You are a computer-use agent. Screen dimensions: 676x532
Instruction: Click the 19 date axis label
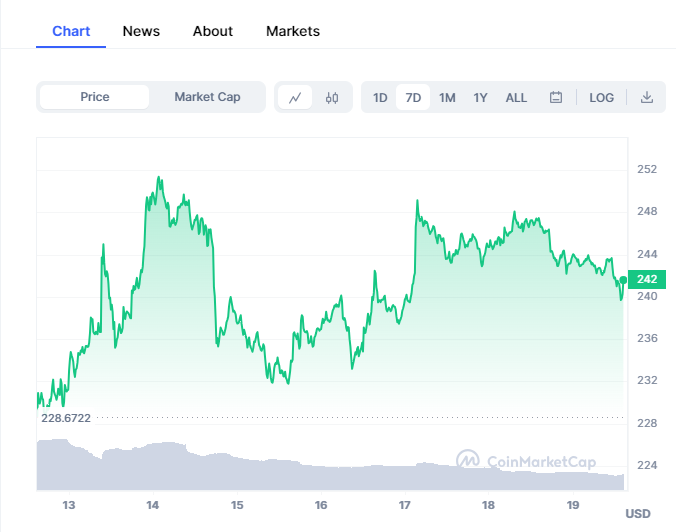click(573, 505)
